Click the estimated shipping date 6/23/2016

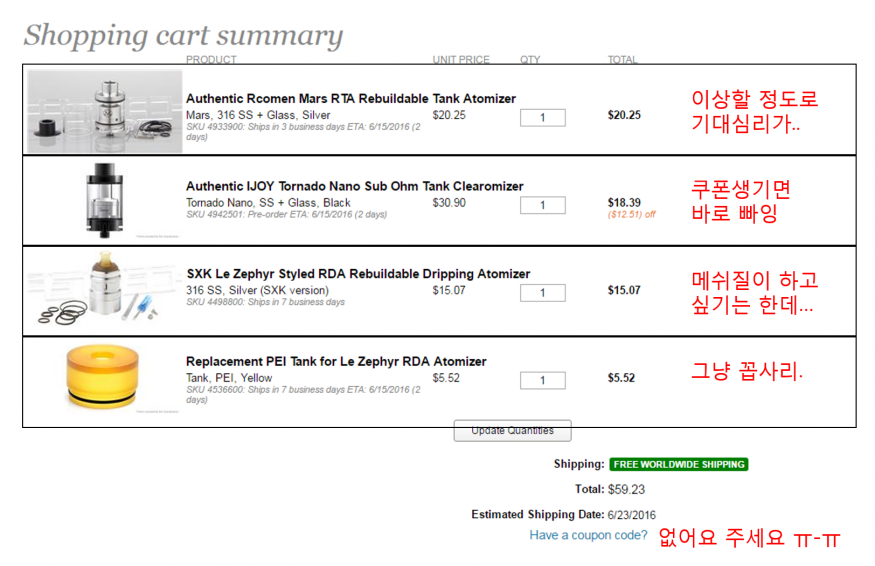click(x=631, y=515)
